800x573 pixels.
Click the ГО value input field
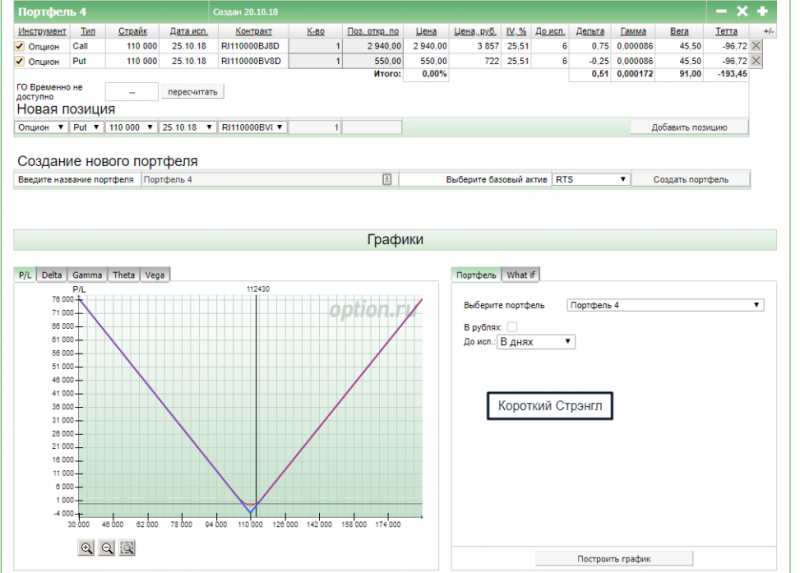click(x=132, y=92)
